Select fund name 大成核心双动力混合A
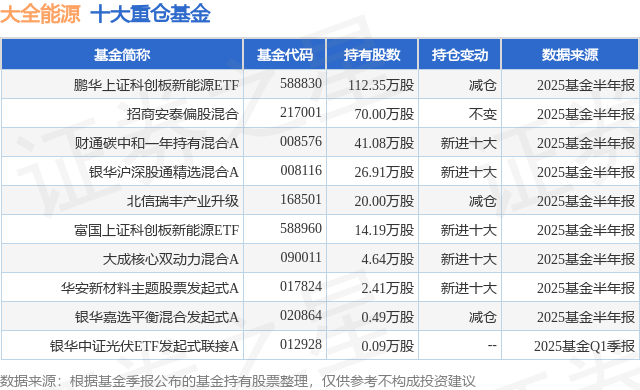This screenshot has height=390, width=640. (171, 259)
